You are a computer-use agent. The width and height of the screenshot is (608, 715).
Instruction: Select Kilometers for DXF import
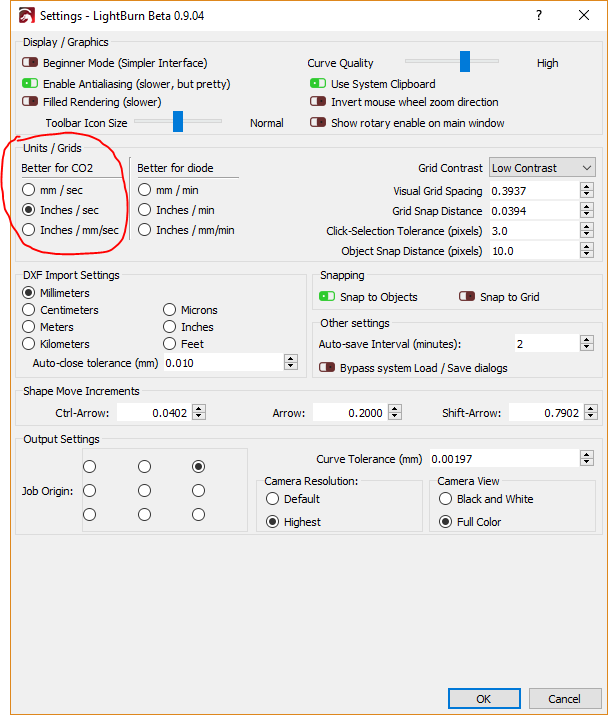[29, 343]
